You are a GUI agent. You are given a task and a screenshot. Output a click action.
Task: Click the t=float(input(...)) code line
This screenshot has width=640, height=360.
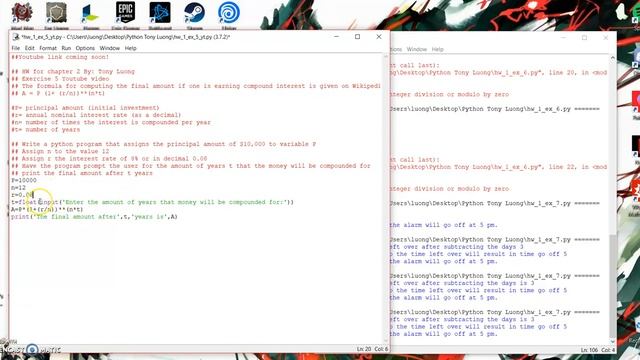[152, 202]
